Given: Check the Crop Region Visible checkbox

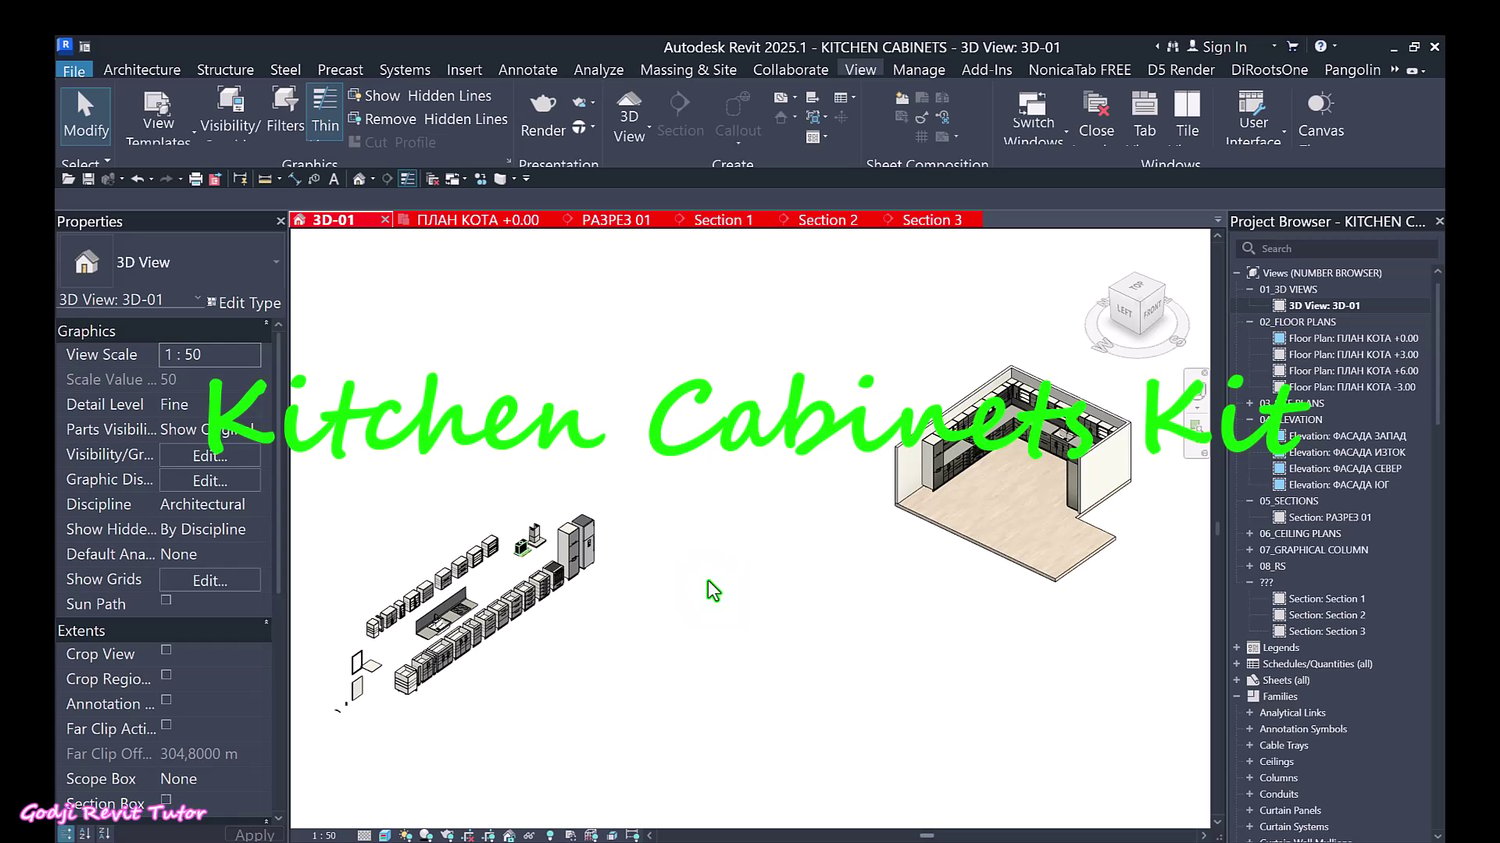Looking at the screenshot, I should 166,675.
